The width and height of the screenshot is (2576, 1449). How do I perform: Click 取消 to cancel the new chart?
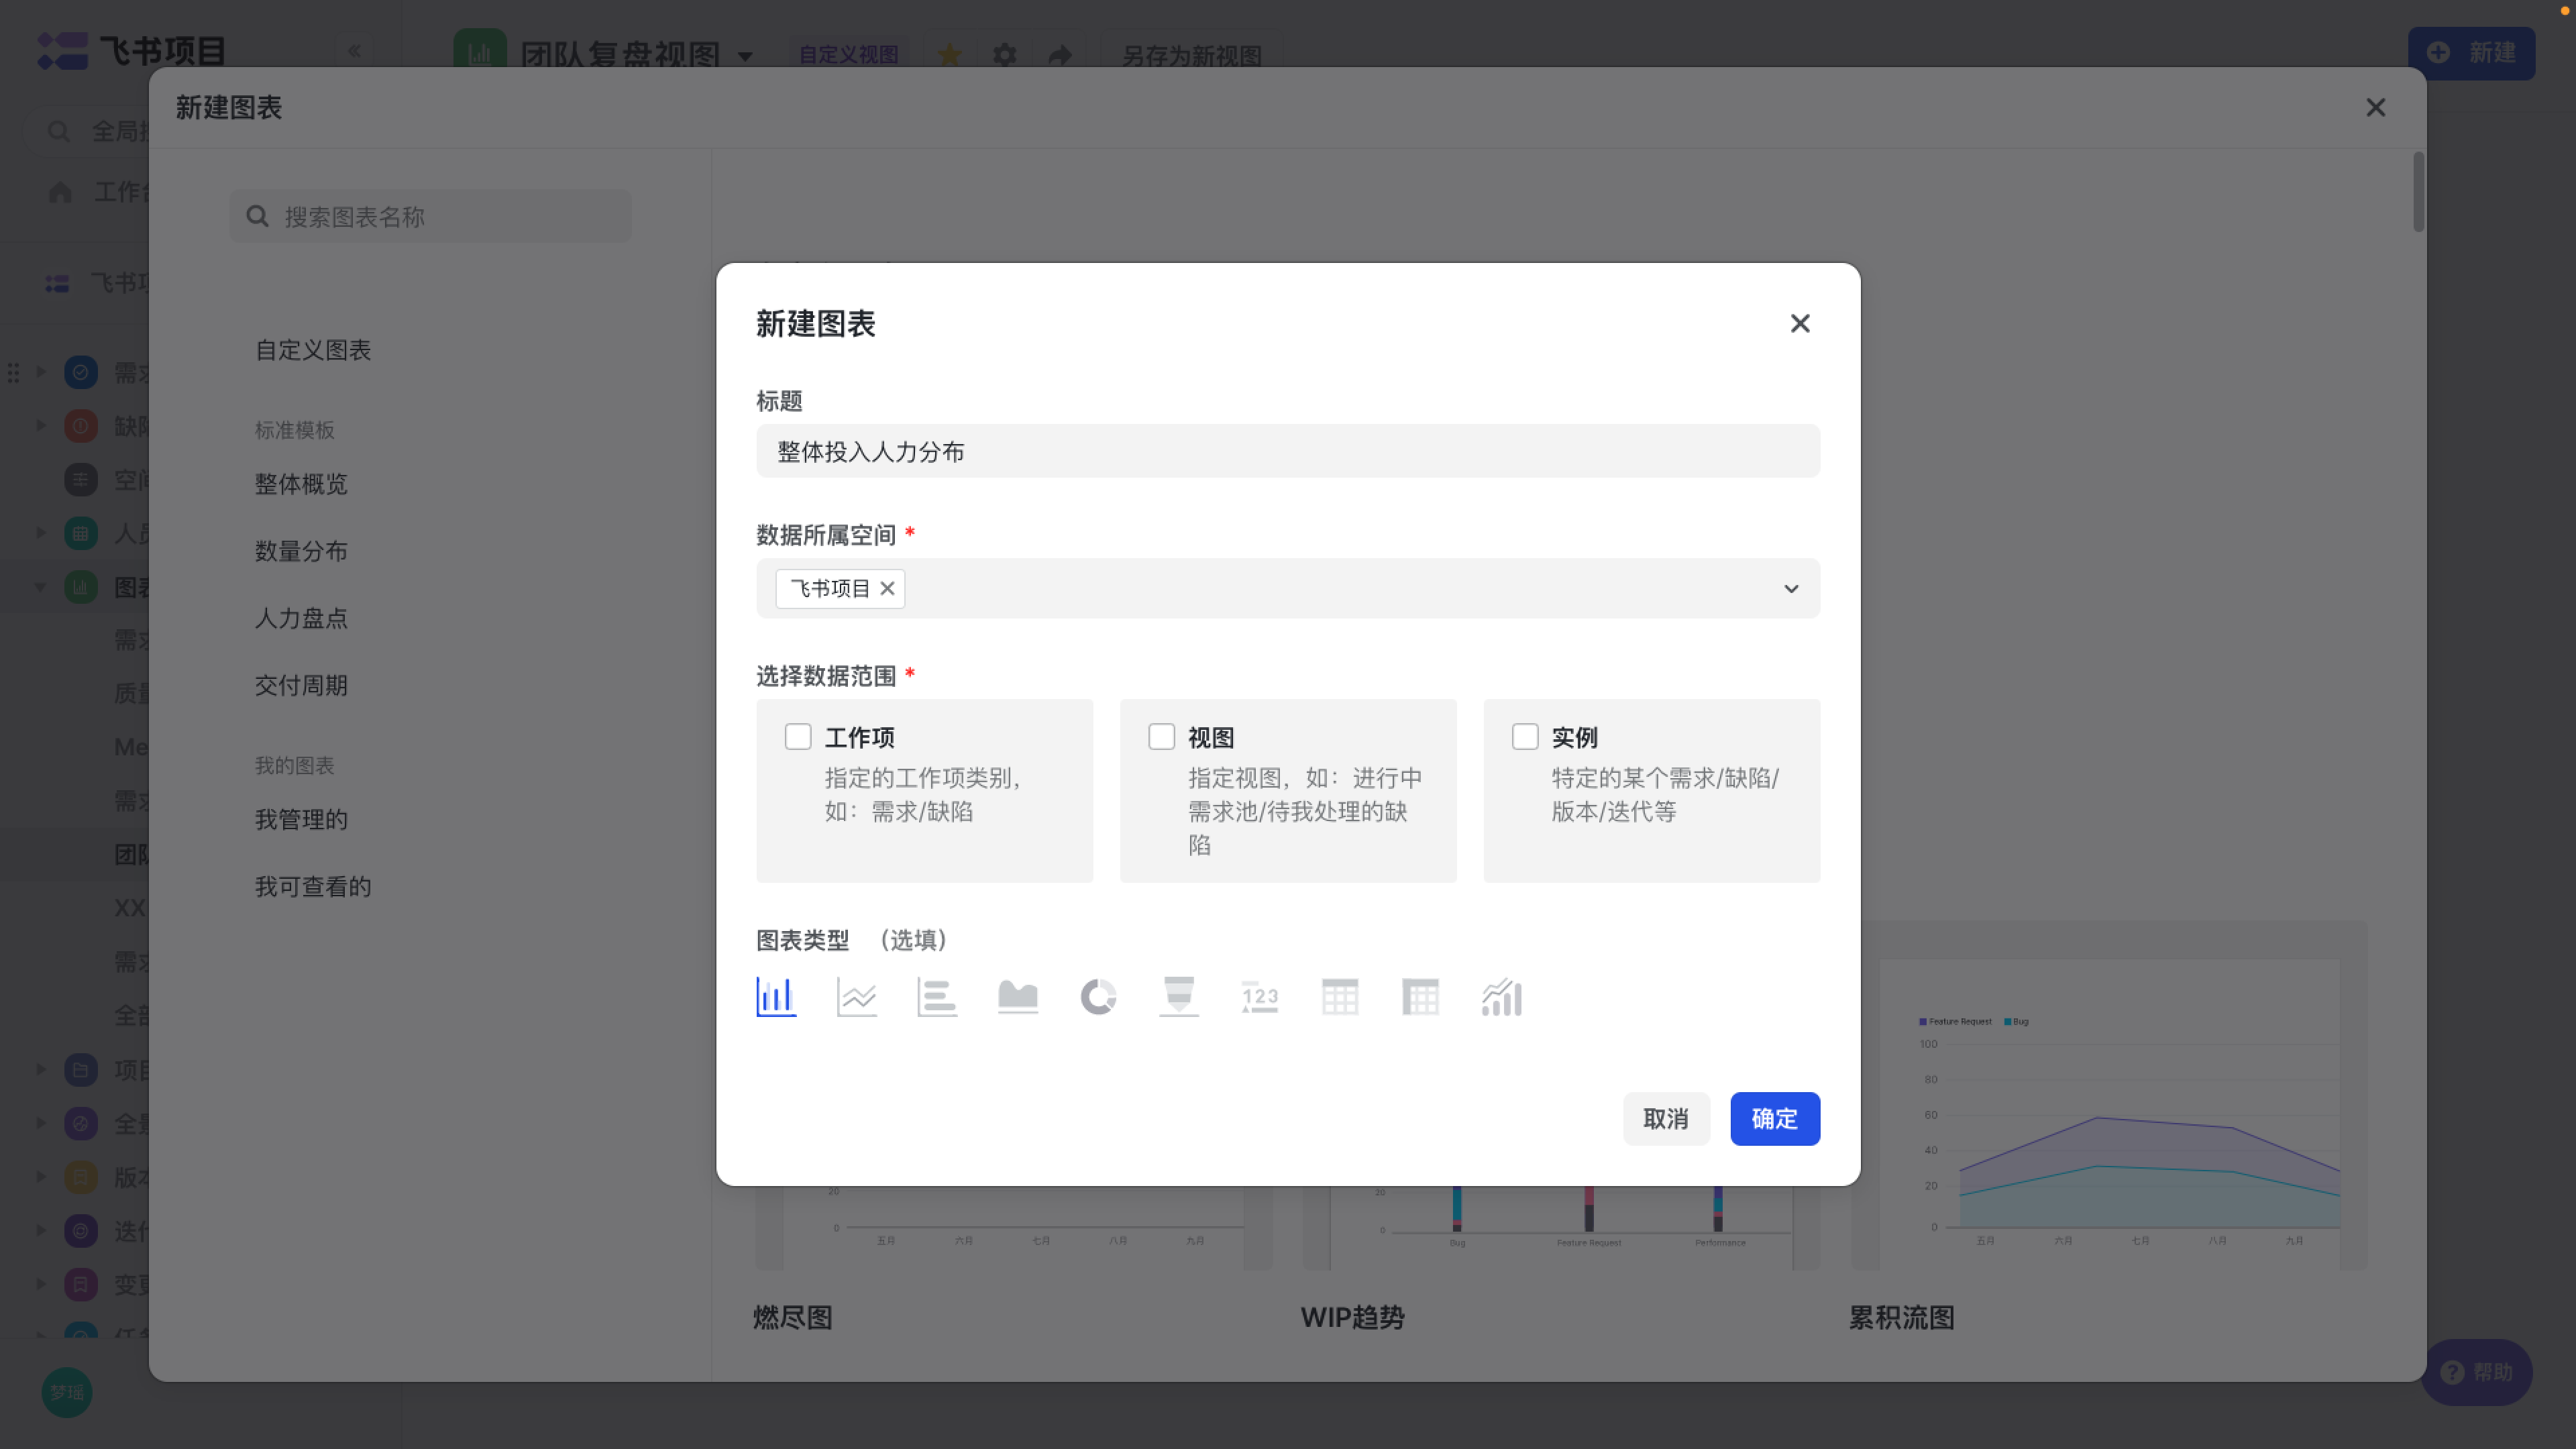[x=1666, y=1119]
